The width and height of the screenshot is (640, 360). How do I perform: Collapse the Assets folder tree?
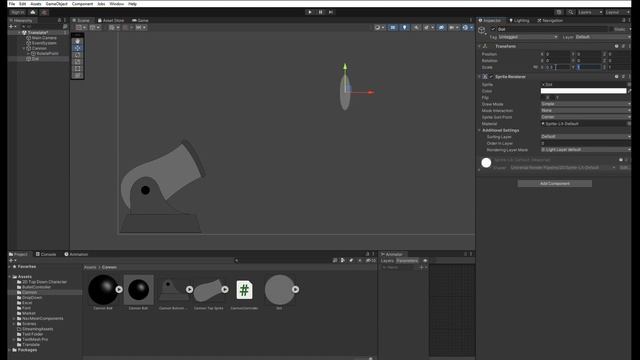(x=10, y=277)
